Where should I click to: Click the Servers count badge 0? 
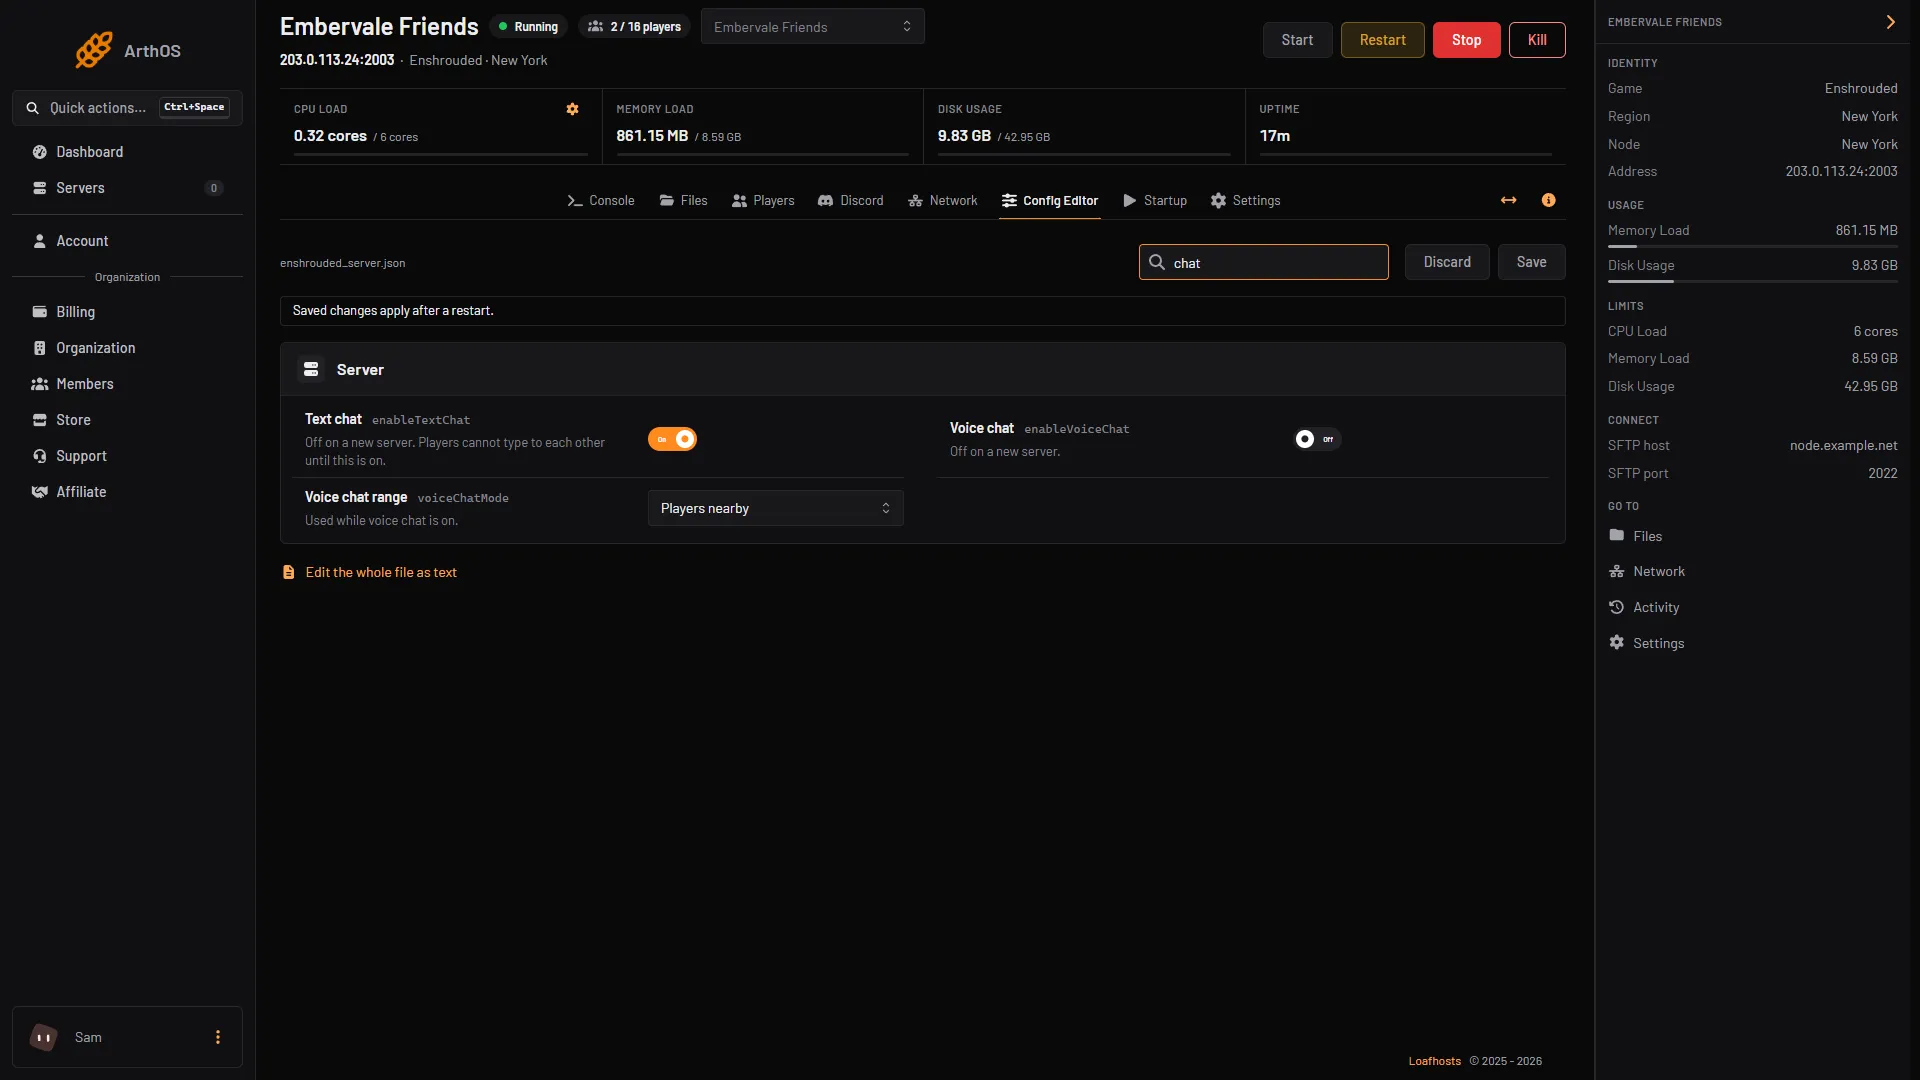click(213, 188)
